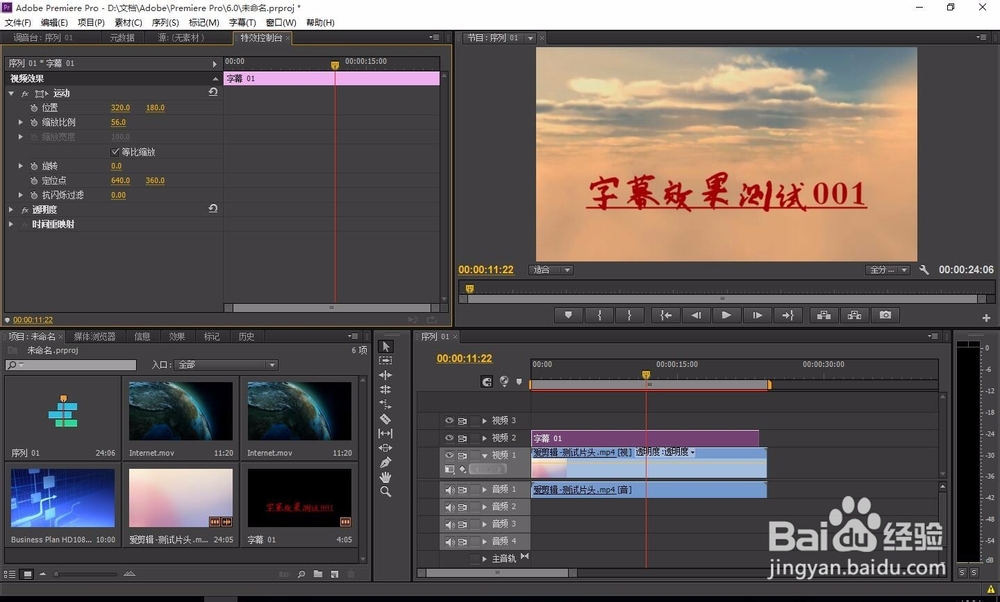Viewport: 1000px width, 602px height.
Task: Mute the Audio 3 track speaker
Action: click(x=449, y=524)
